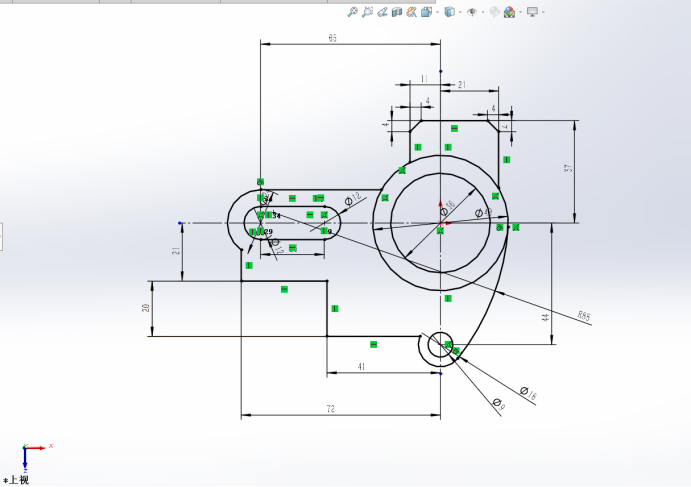This screenshot has width=691, height=487.
Task: Select the Ø16 diameter dimension
Action: [x=528, y=393]
